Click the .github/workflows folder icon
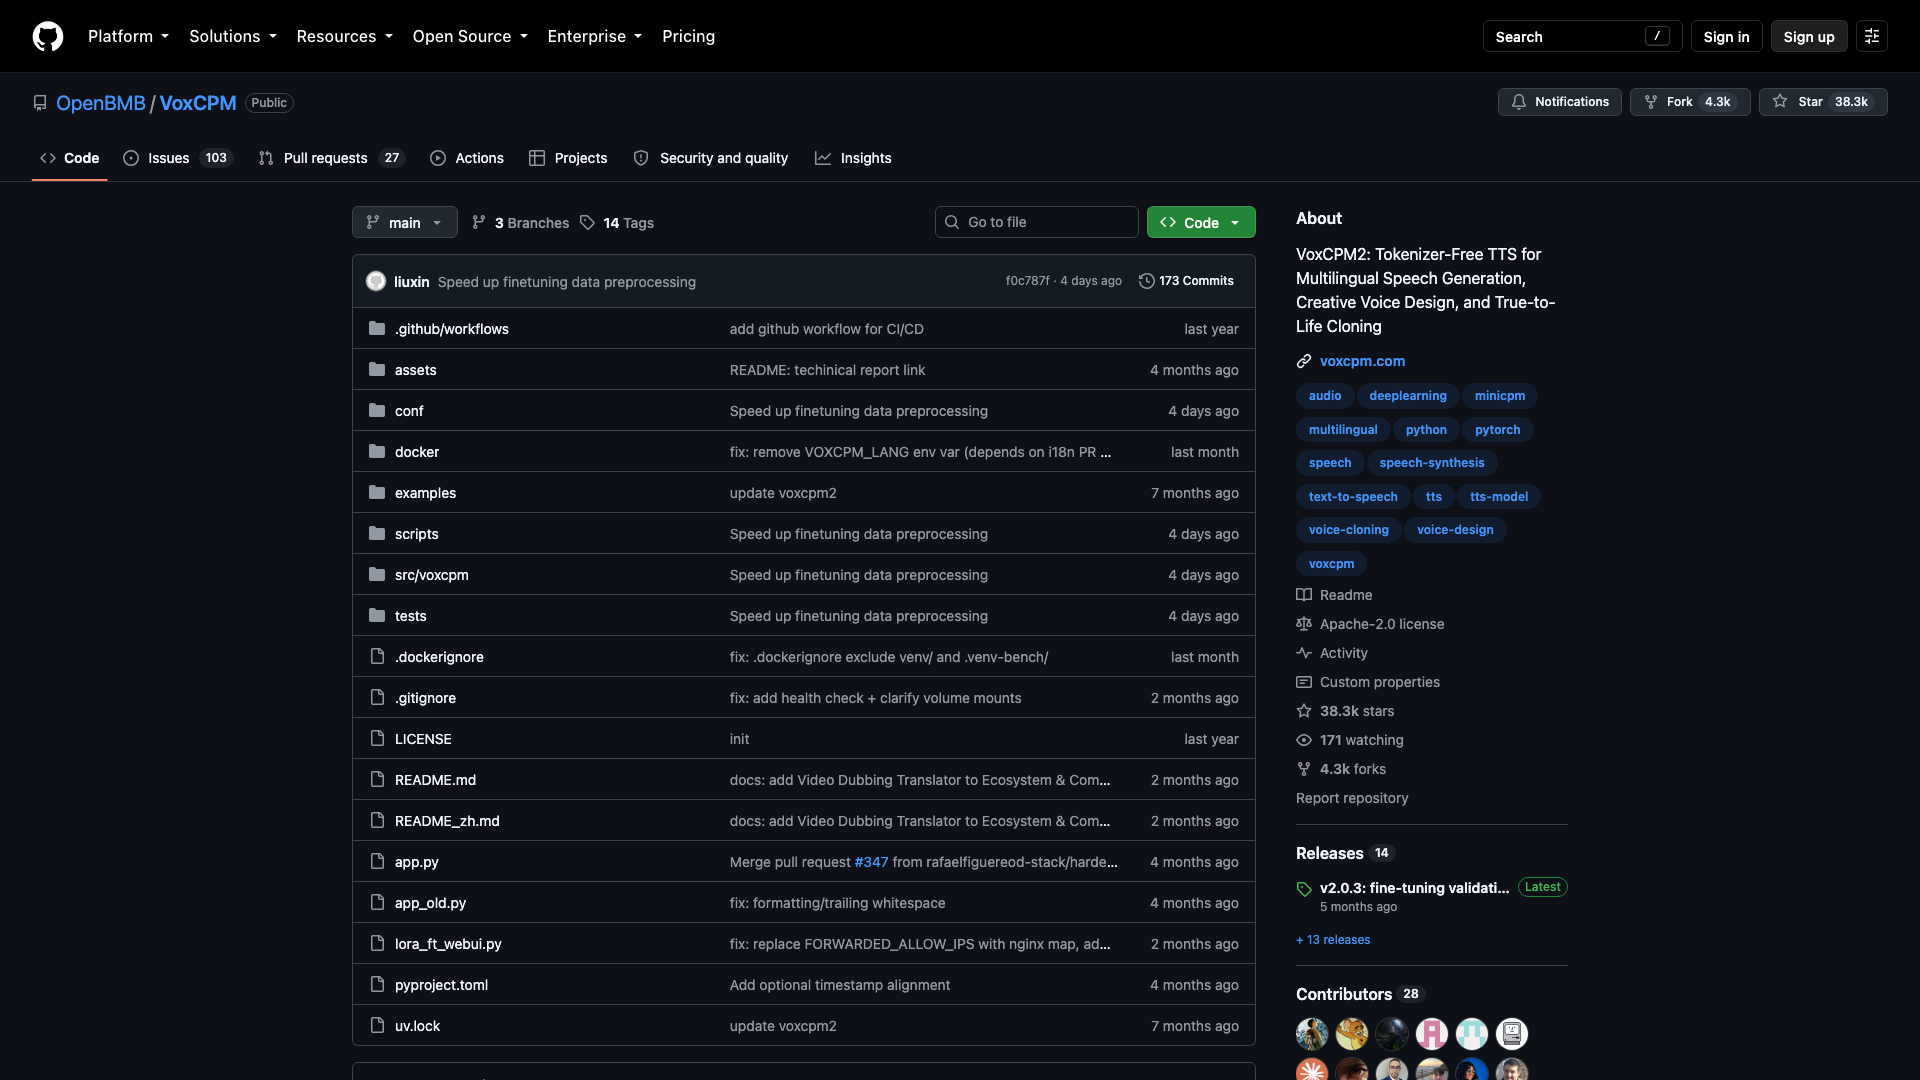Image resolution: width=1920 pixels, height=1080 pixels. point(377,329)
